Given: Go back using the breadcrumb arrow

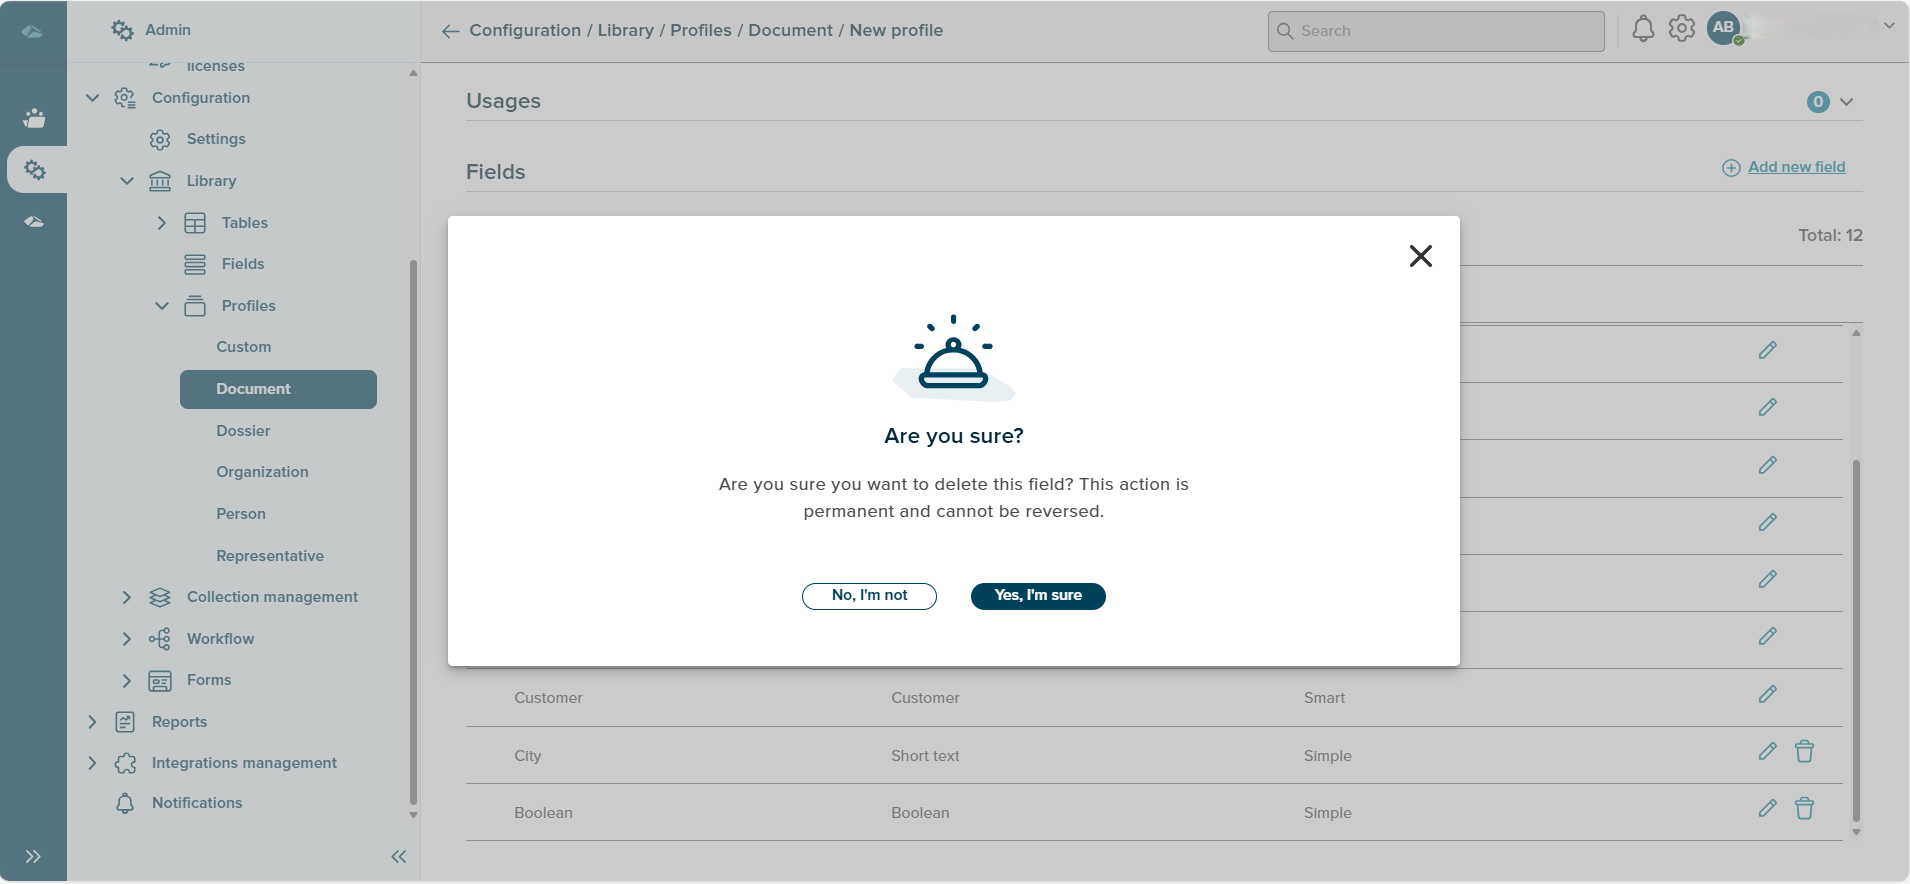Looking at the screenshot, I should point(450,31).
